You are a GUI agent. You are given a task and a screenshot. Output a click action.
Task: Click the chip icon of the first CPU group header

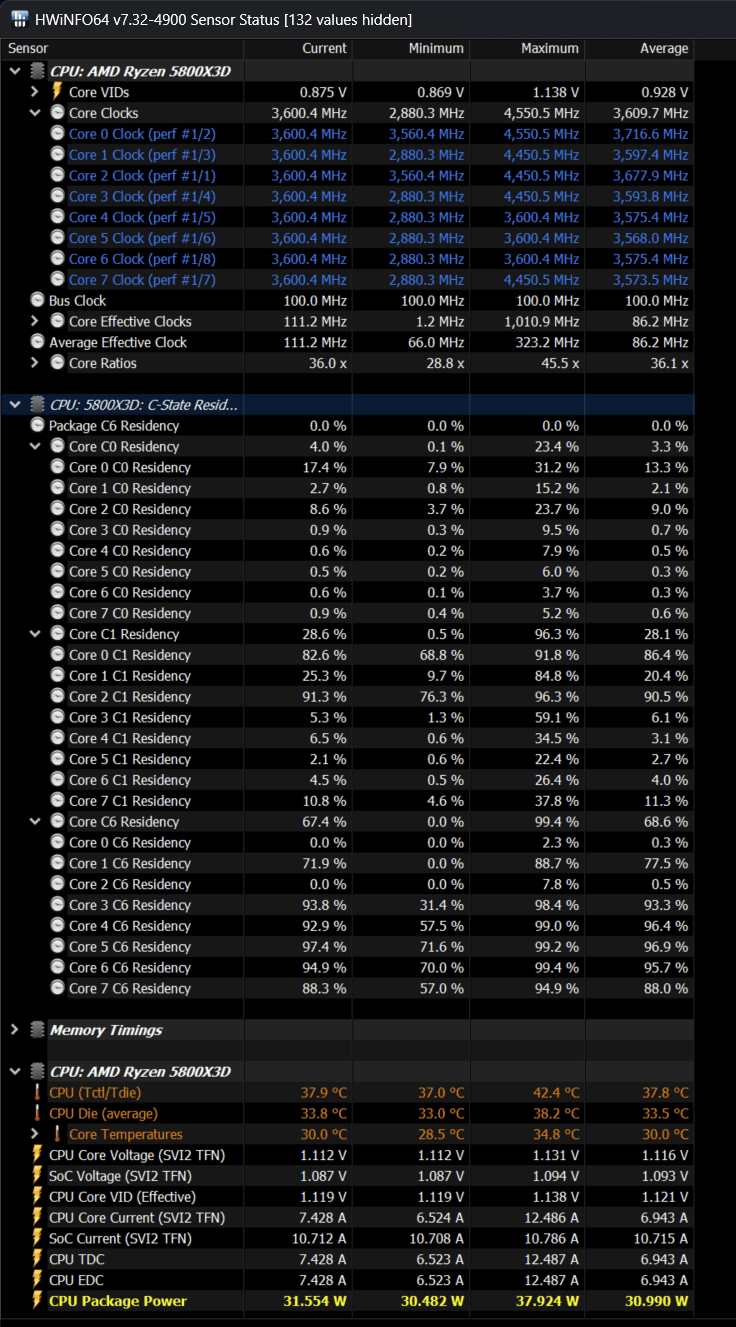[x=37, y=71]
